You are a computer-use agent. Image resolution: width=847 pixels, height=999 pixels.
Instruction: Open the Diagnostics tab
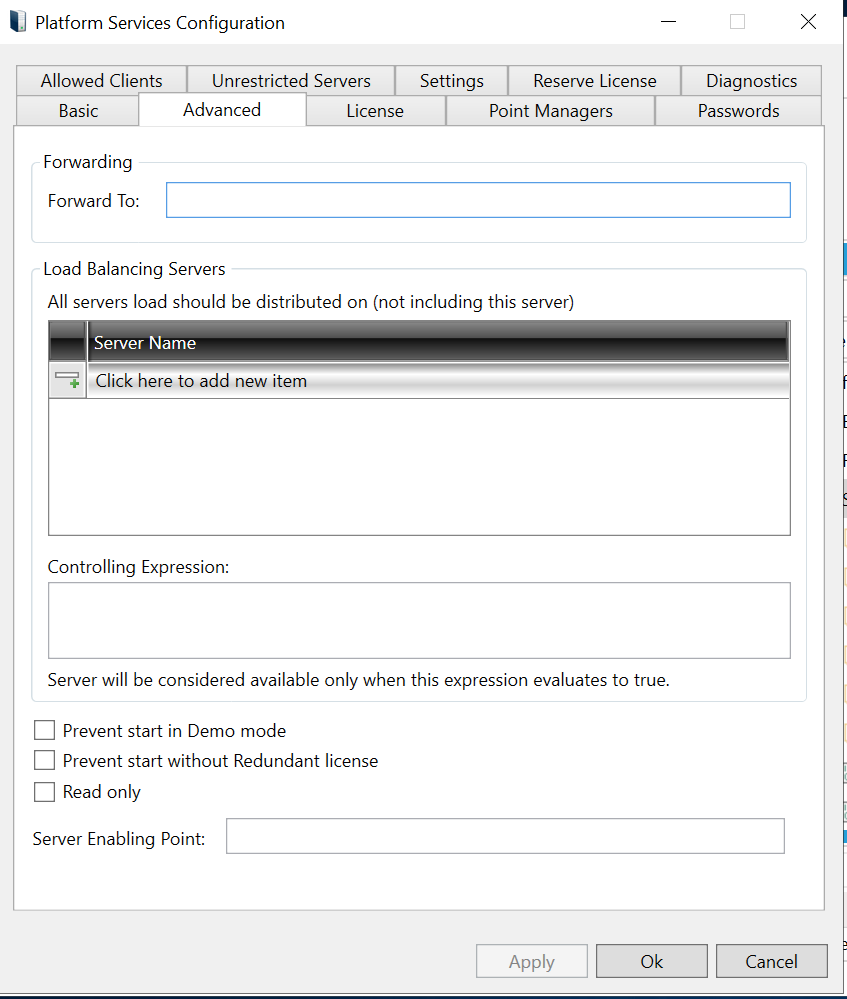(751, 81)
